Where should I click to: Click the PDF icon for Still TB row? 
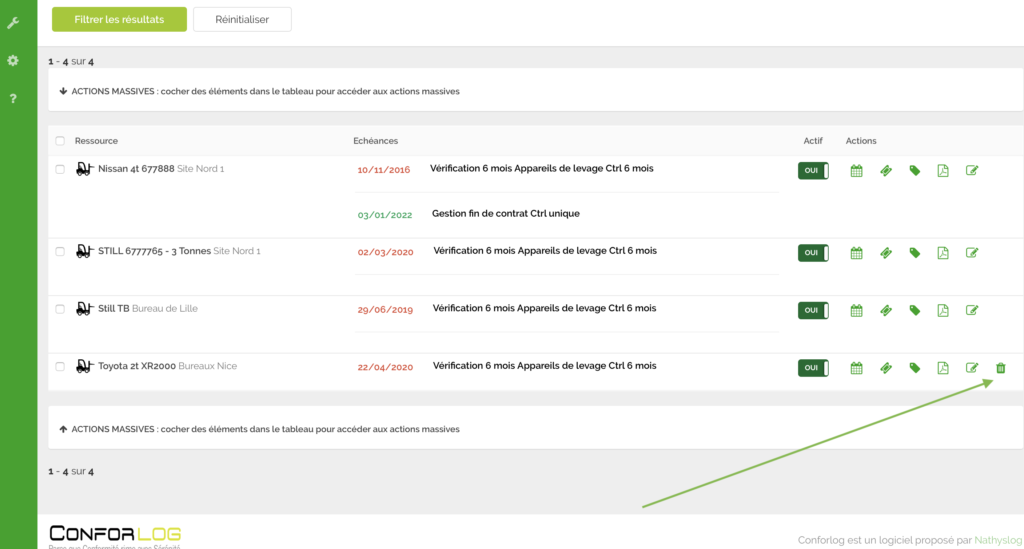942,311
